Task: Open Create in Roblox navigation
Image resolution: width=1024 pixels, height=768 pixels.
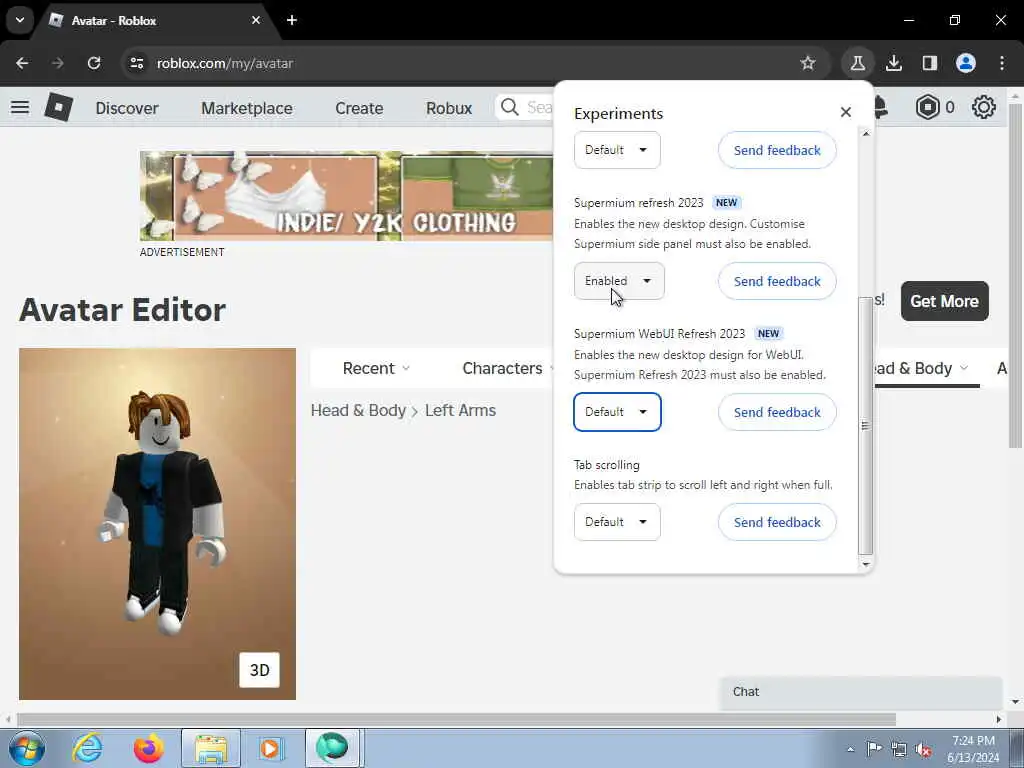Action: click(359, 108)
